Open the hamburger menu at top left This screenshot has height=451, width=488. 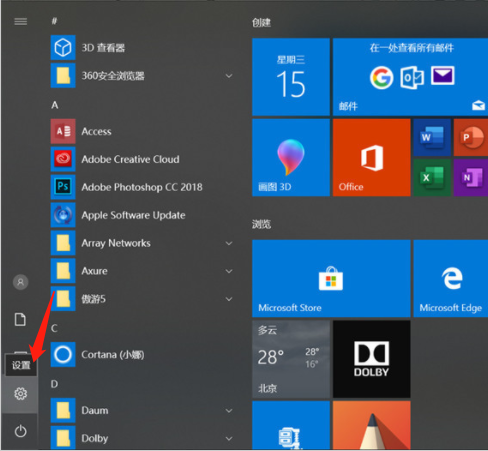21,22
